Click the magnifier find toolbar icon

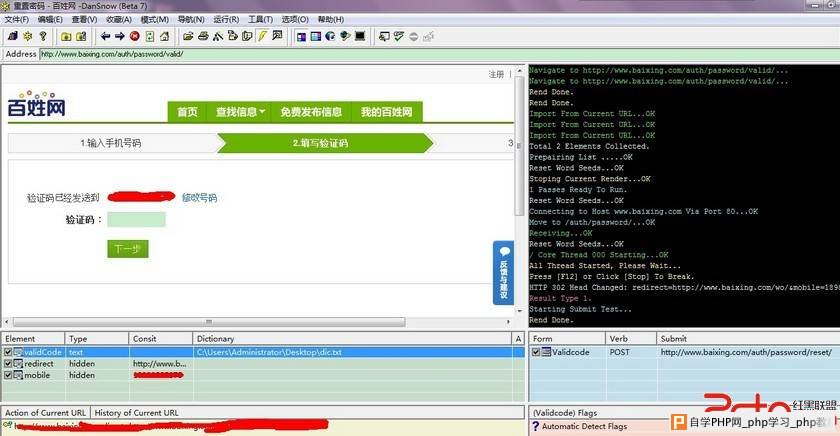277,36
